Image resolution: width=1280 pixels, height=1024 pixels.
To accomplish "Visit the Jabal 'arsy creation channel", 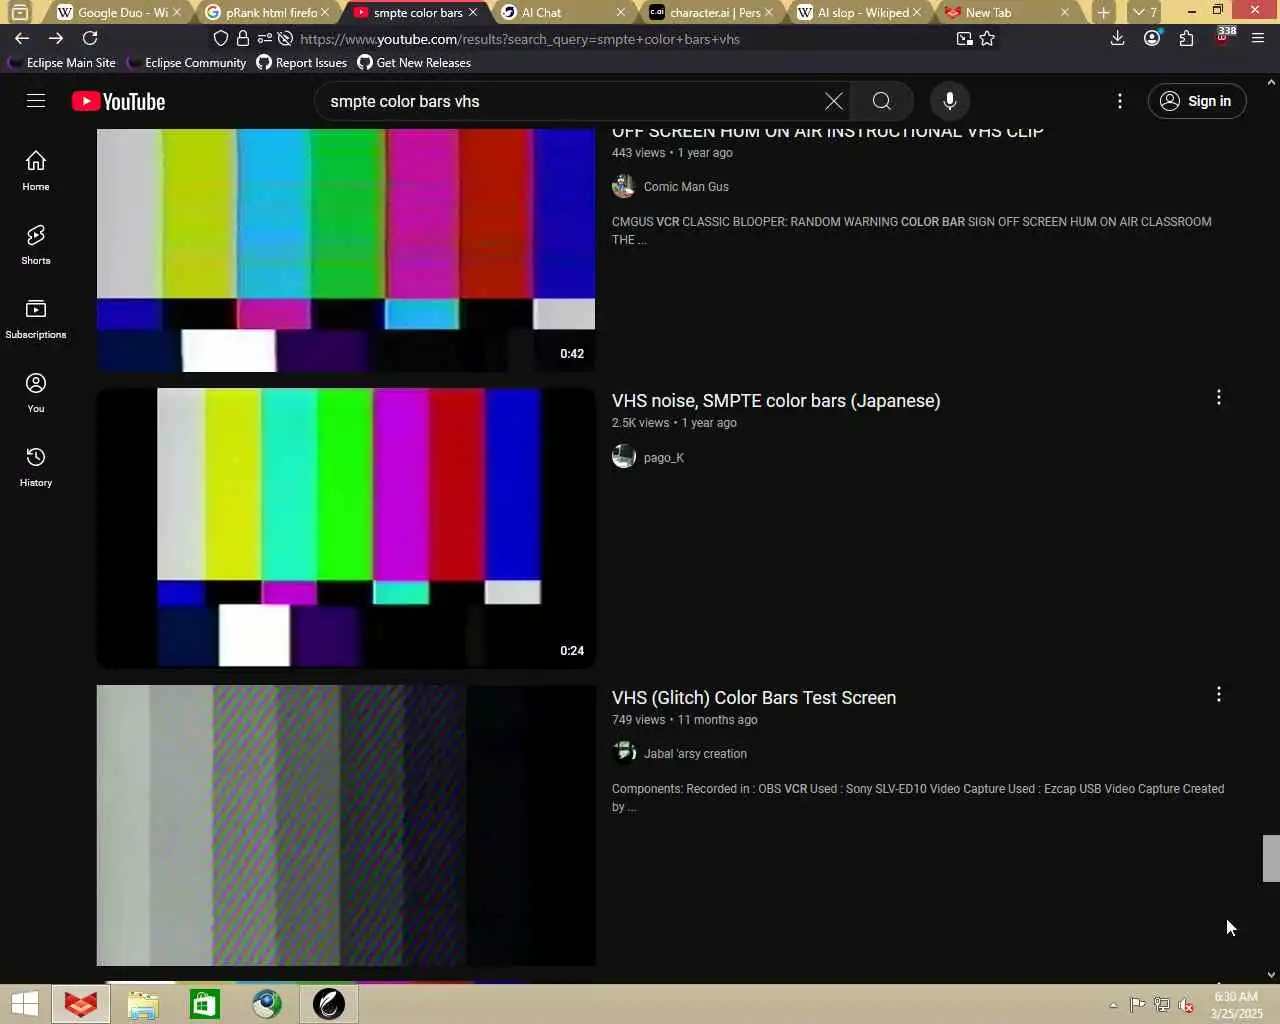I will tap(695, 754).
